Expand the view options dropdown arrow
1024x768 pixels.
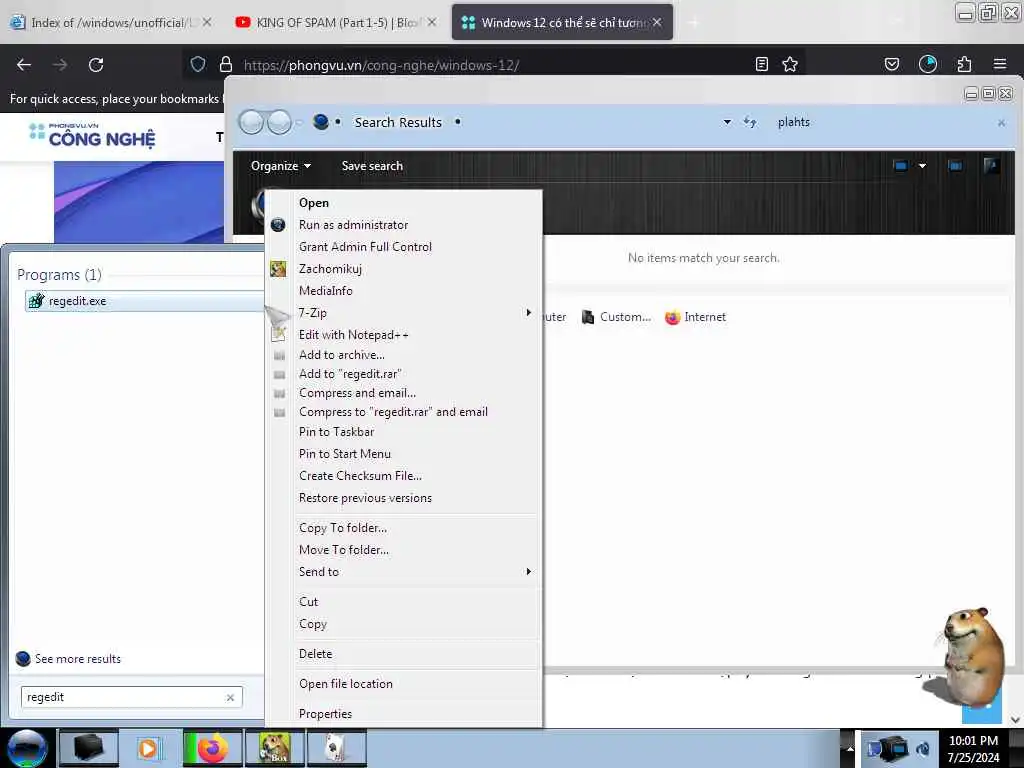click(922, 166)
